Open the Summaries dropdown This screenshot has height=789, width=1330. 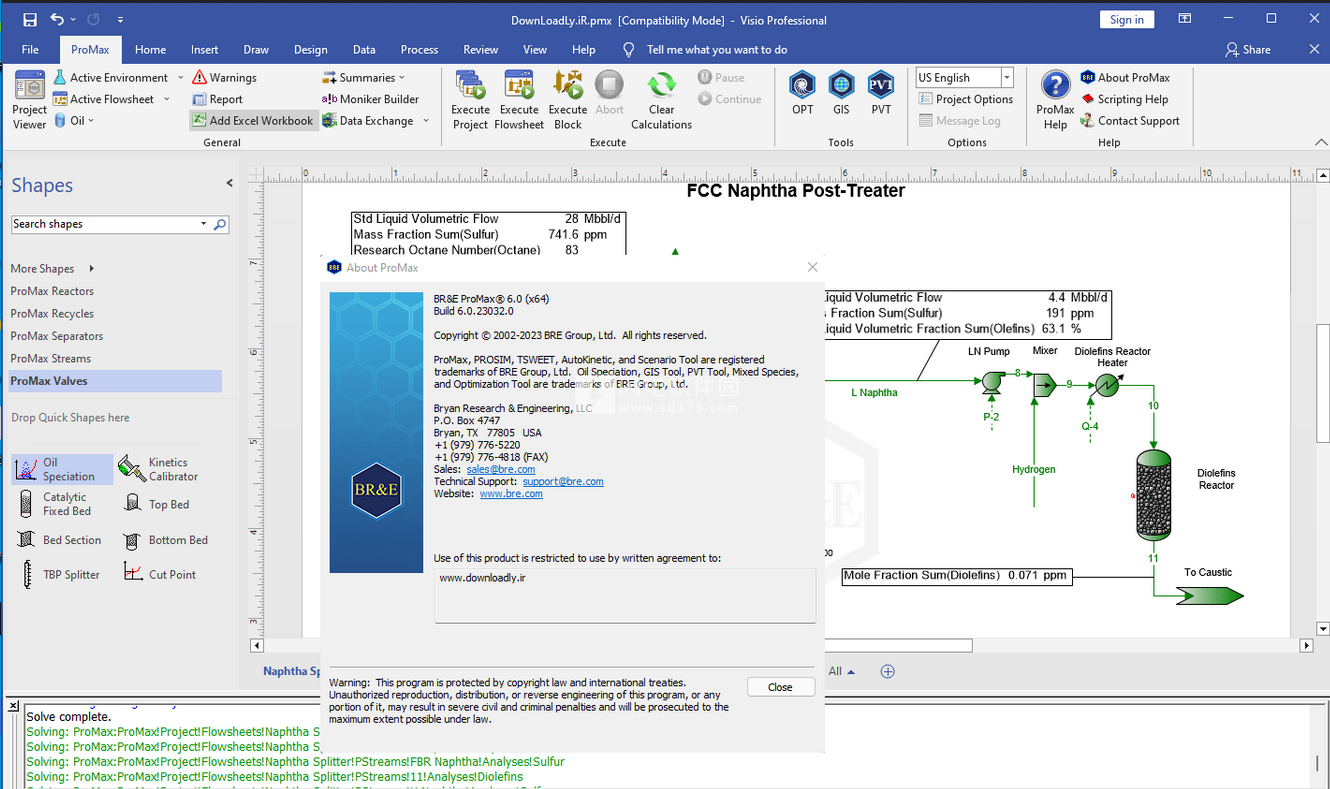[x=364, y=77]
